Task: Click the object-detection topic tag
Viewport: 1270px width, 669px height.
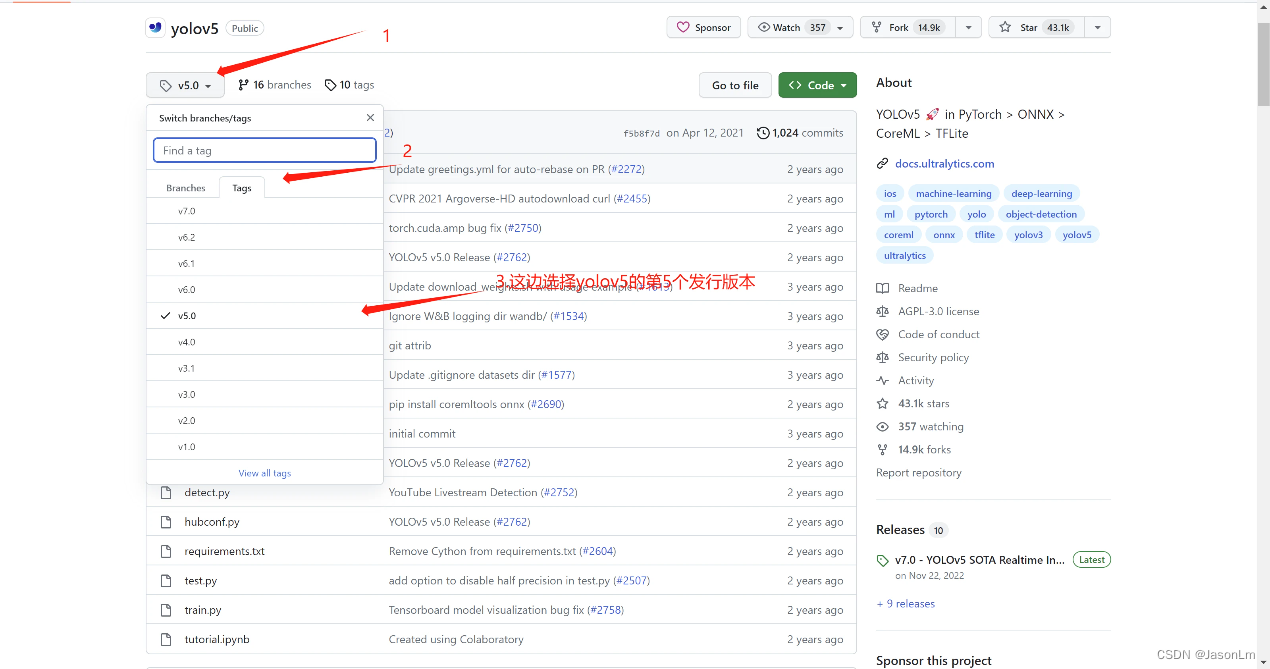Action: (x=1041, y=214)
